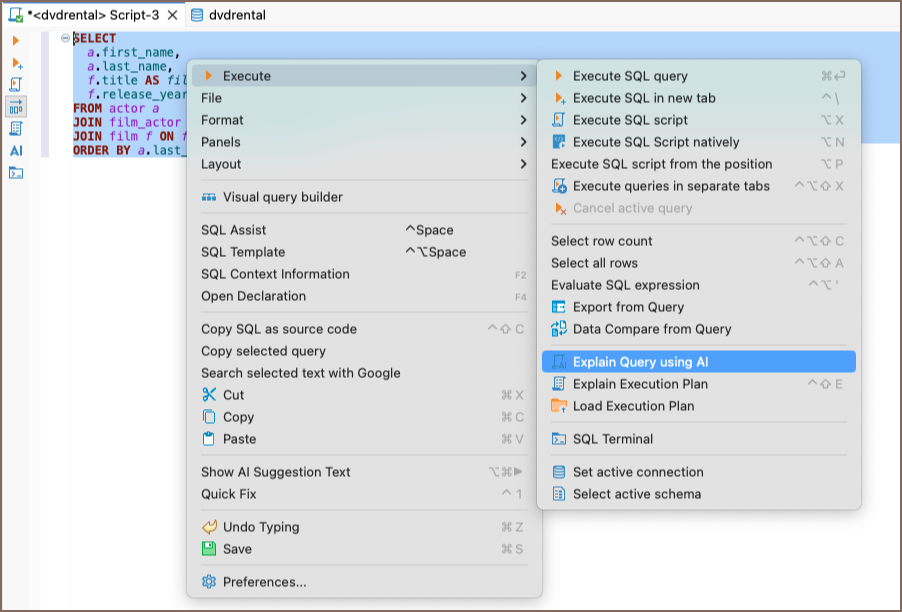Choose Execute SQL Script natively
This screenshot has width=902, height=612.
point(656,142)
